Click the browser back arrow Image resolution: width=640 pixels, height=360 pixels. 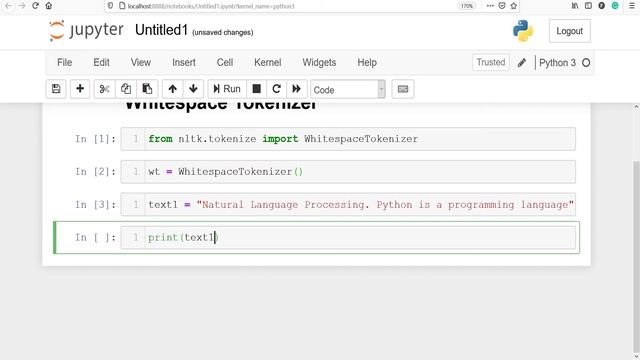pyautogui.click(x=8, y=6)
